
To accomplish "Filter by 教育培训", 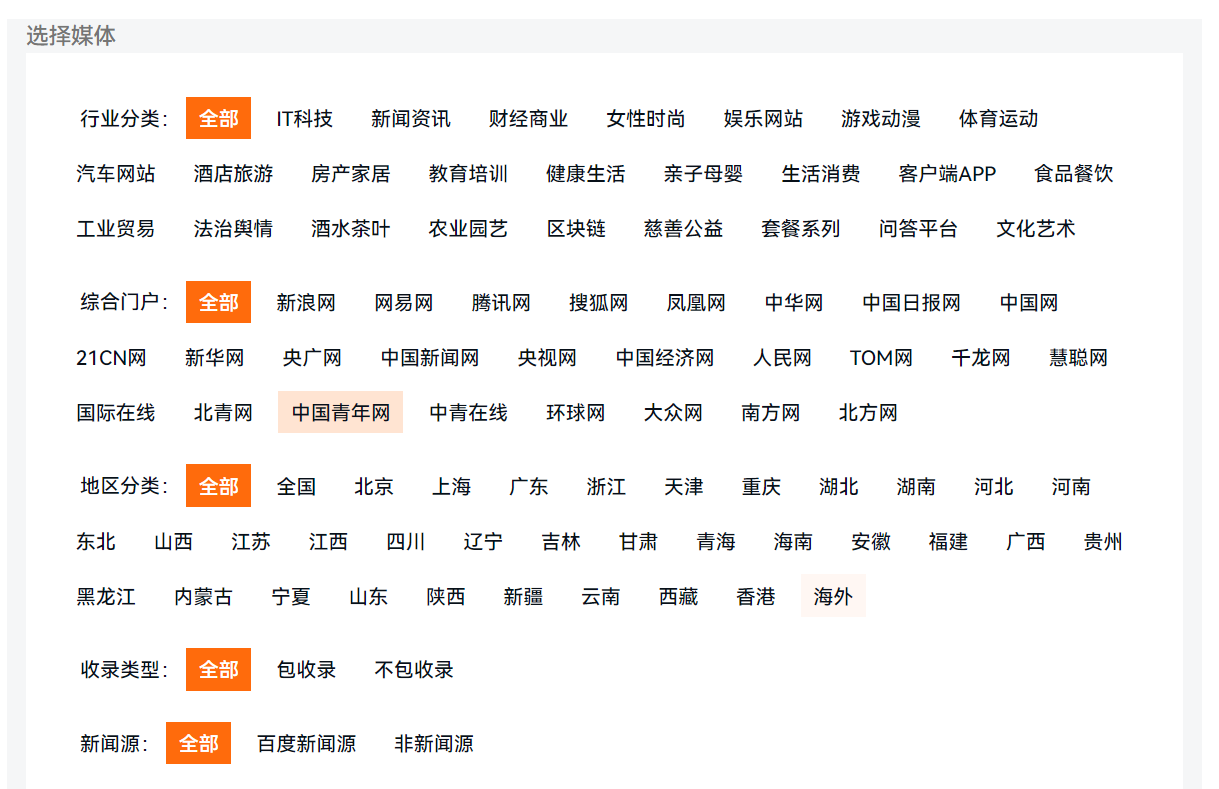I will [468, 173].
